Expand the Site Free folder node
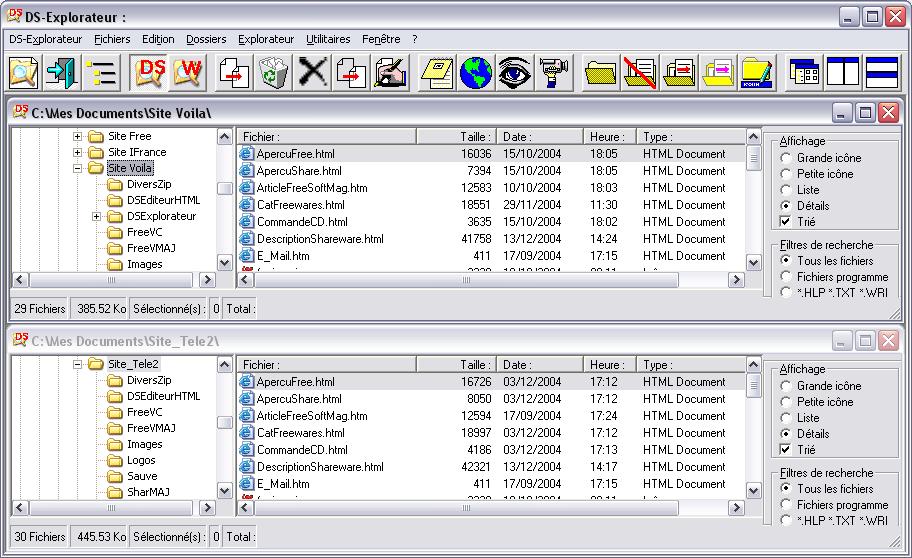912x558 pixels. [78, 136]
